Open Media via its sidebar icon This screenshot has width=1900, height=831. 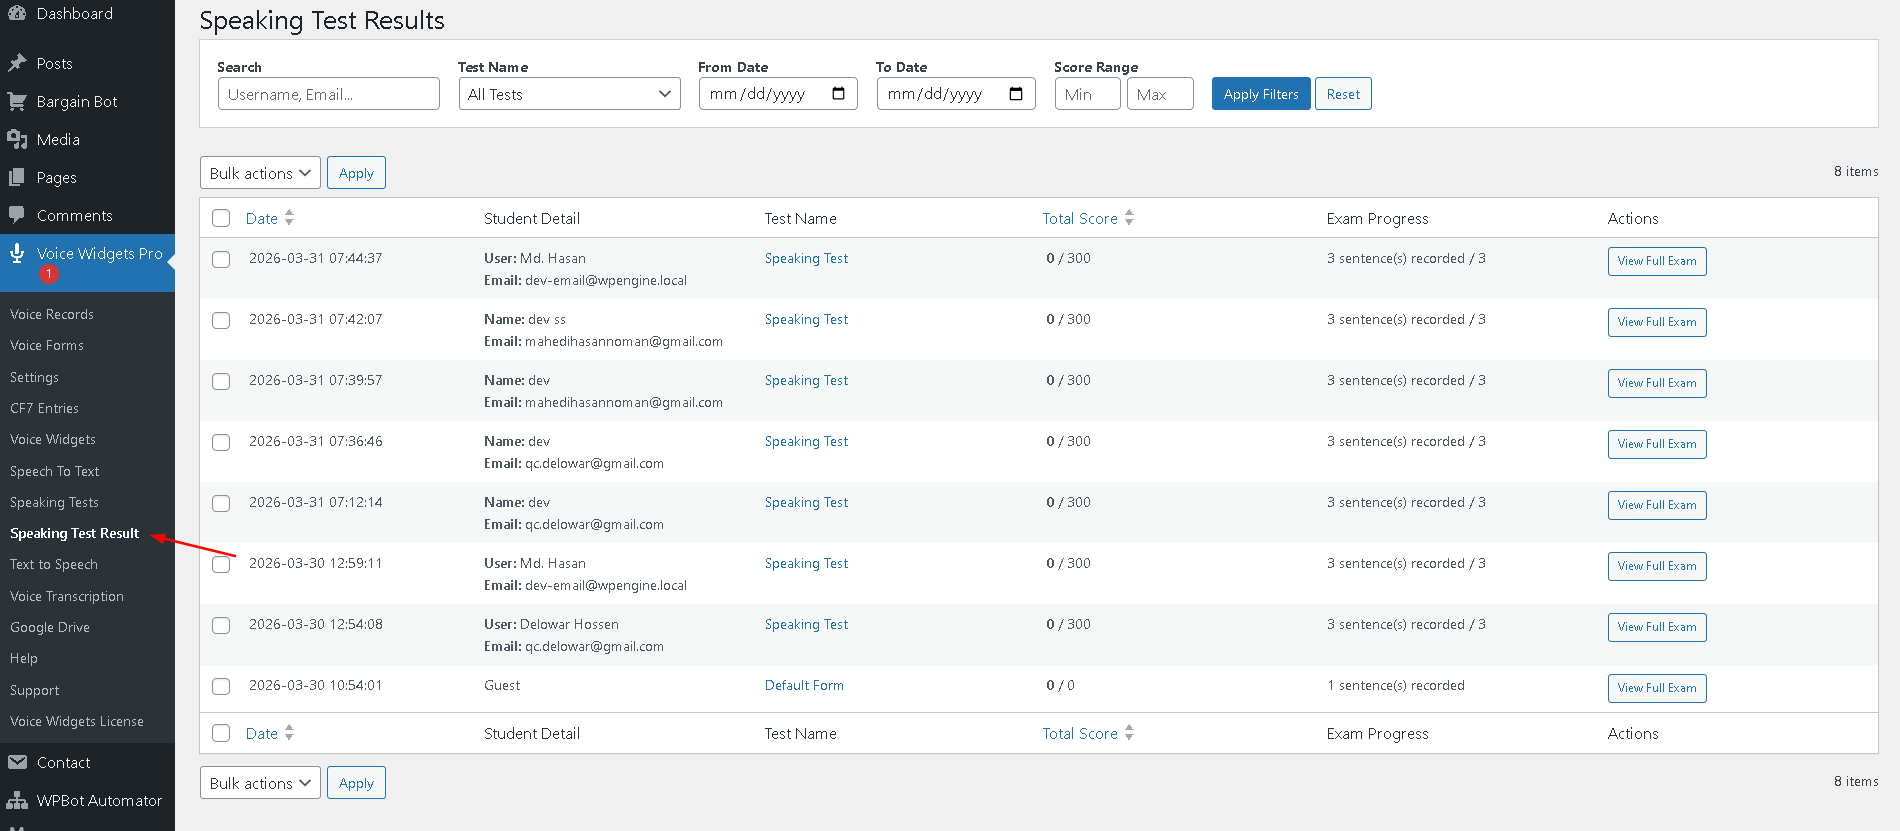[17, 139]
